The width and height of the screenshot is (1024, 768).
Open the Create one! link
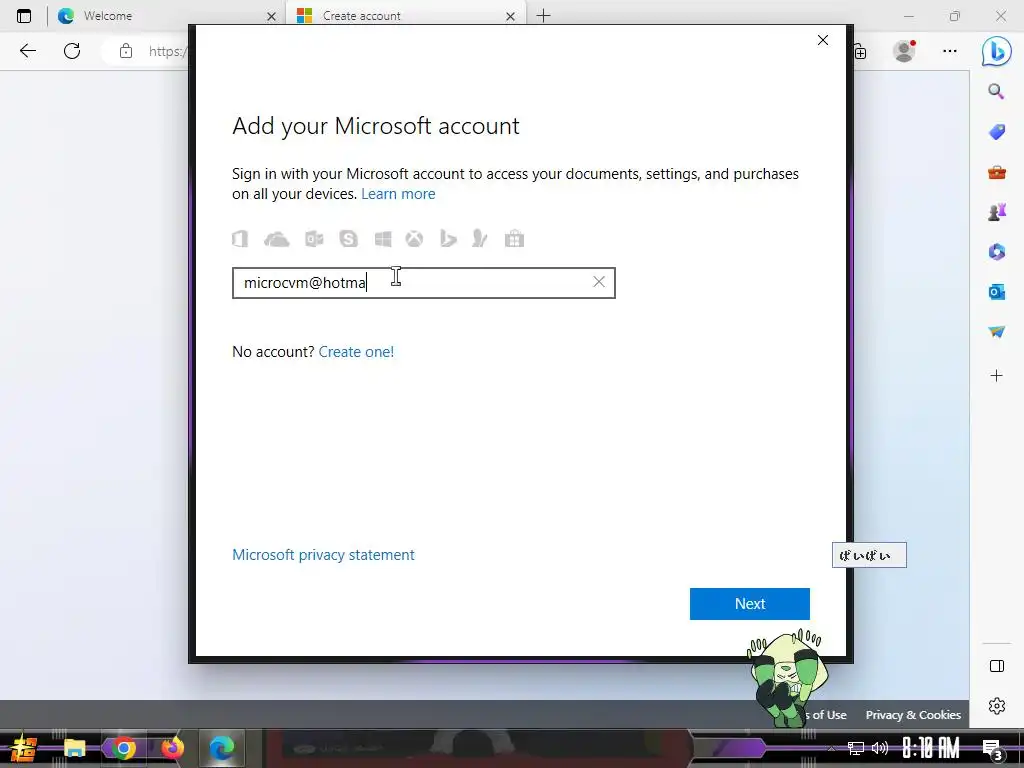click(x=356, y=351)
